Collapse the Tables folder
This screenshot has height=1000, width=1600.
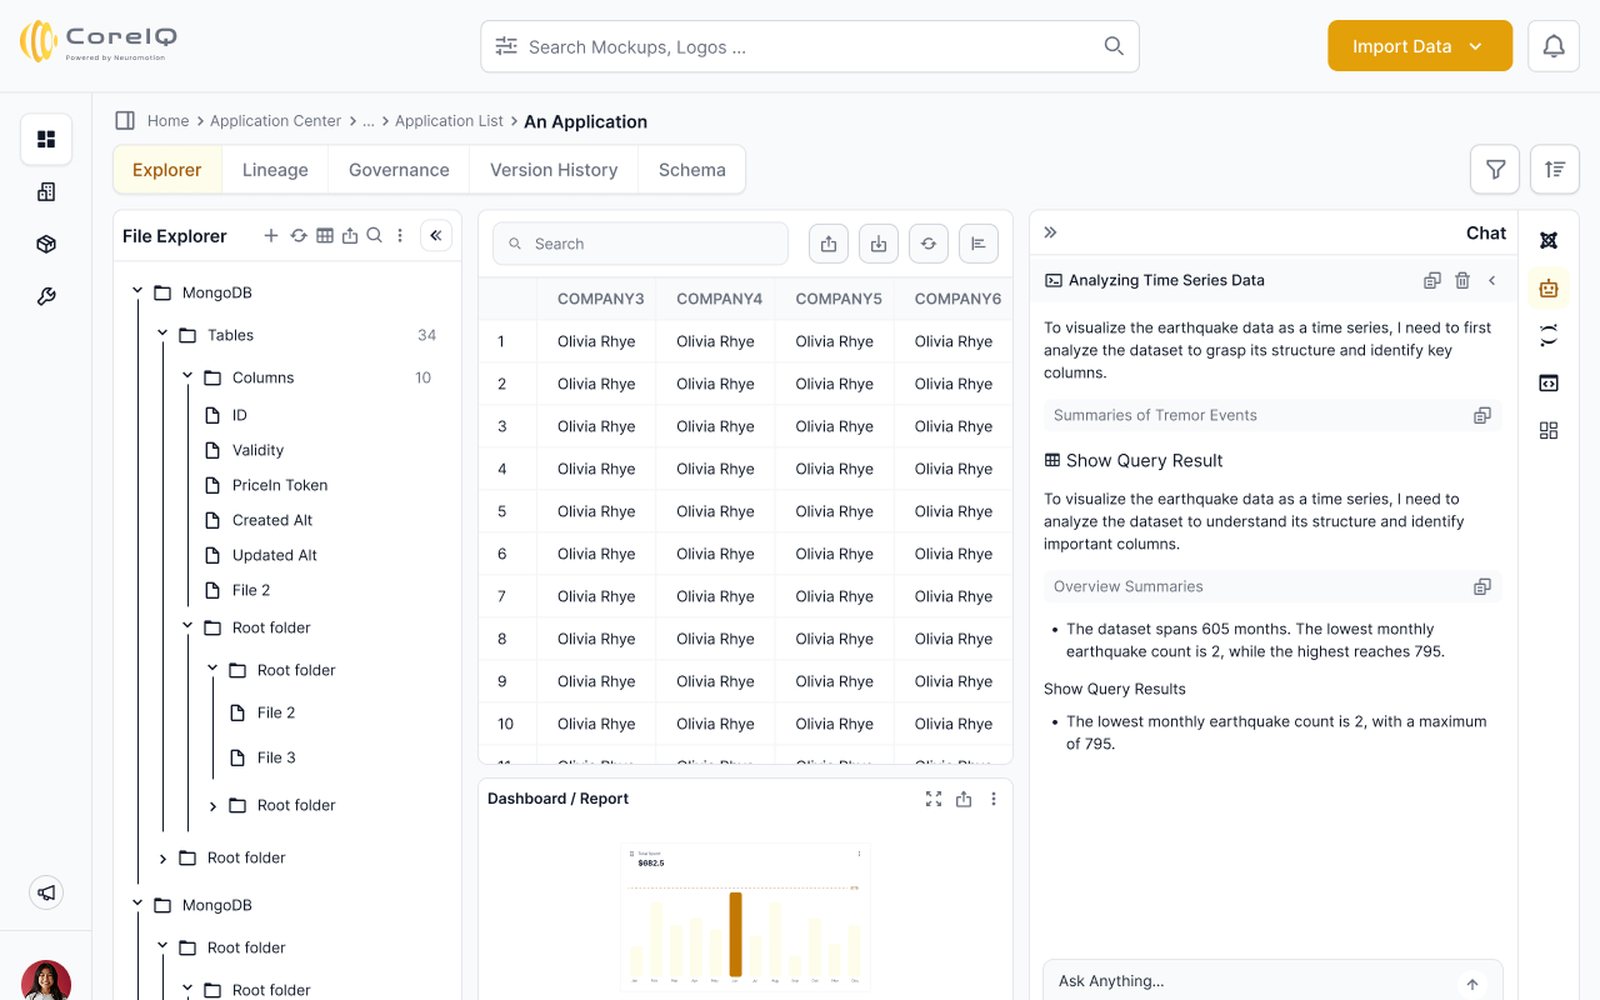[x=163, y=333]
